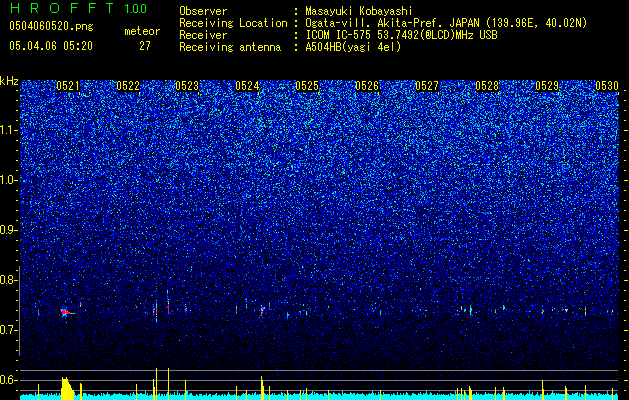Click the 'Receiver' field label
Screen dimensions: 629x400
coord(203,35)
